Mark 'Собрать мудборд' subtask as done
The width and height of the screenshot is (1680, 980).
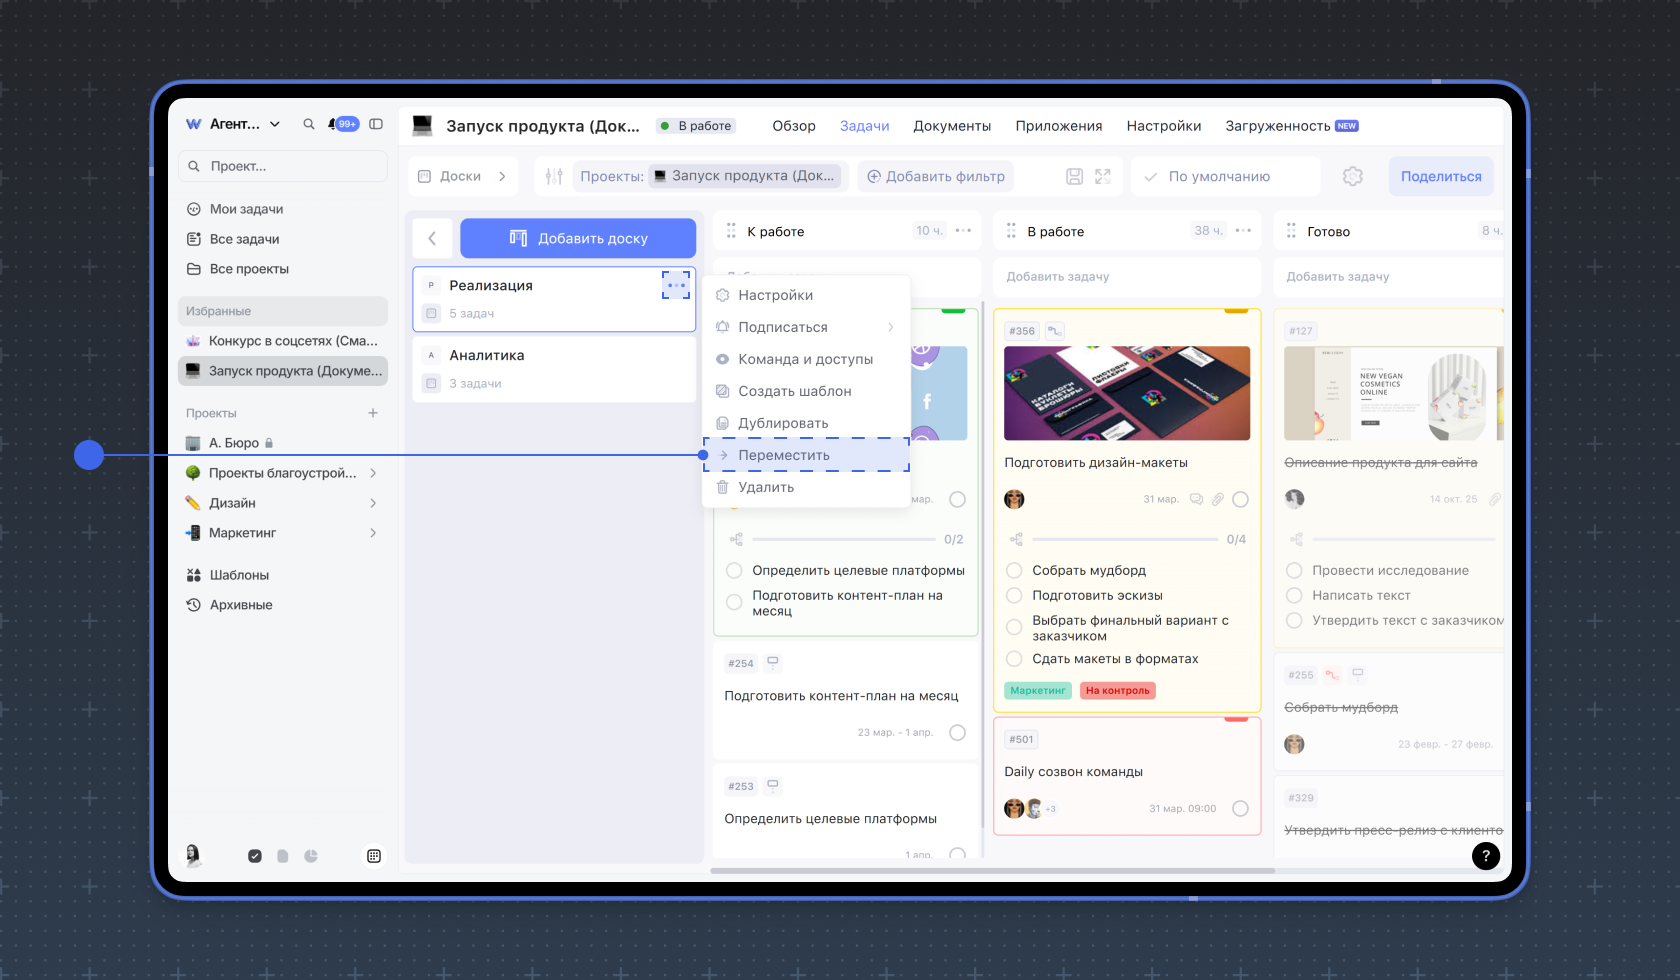pyautogui.click(x=1014, y=570)
